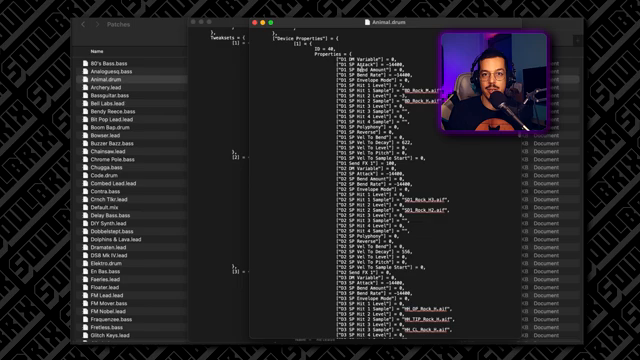
Task: Click the file icon of Chrome Pole.bass
Action: coord(85,160)
